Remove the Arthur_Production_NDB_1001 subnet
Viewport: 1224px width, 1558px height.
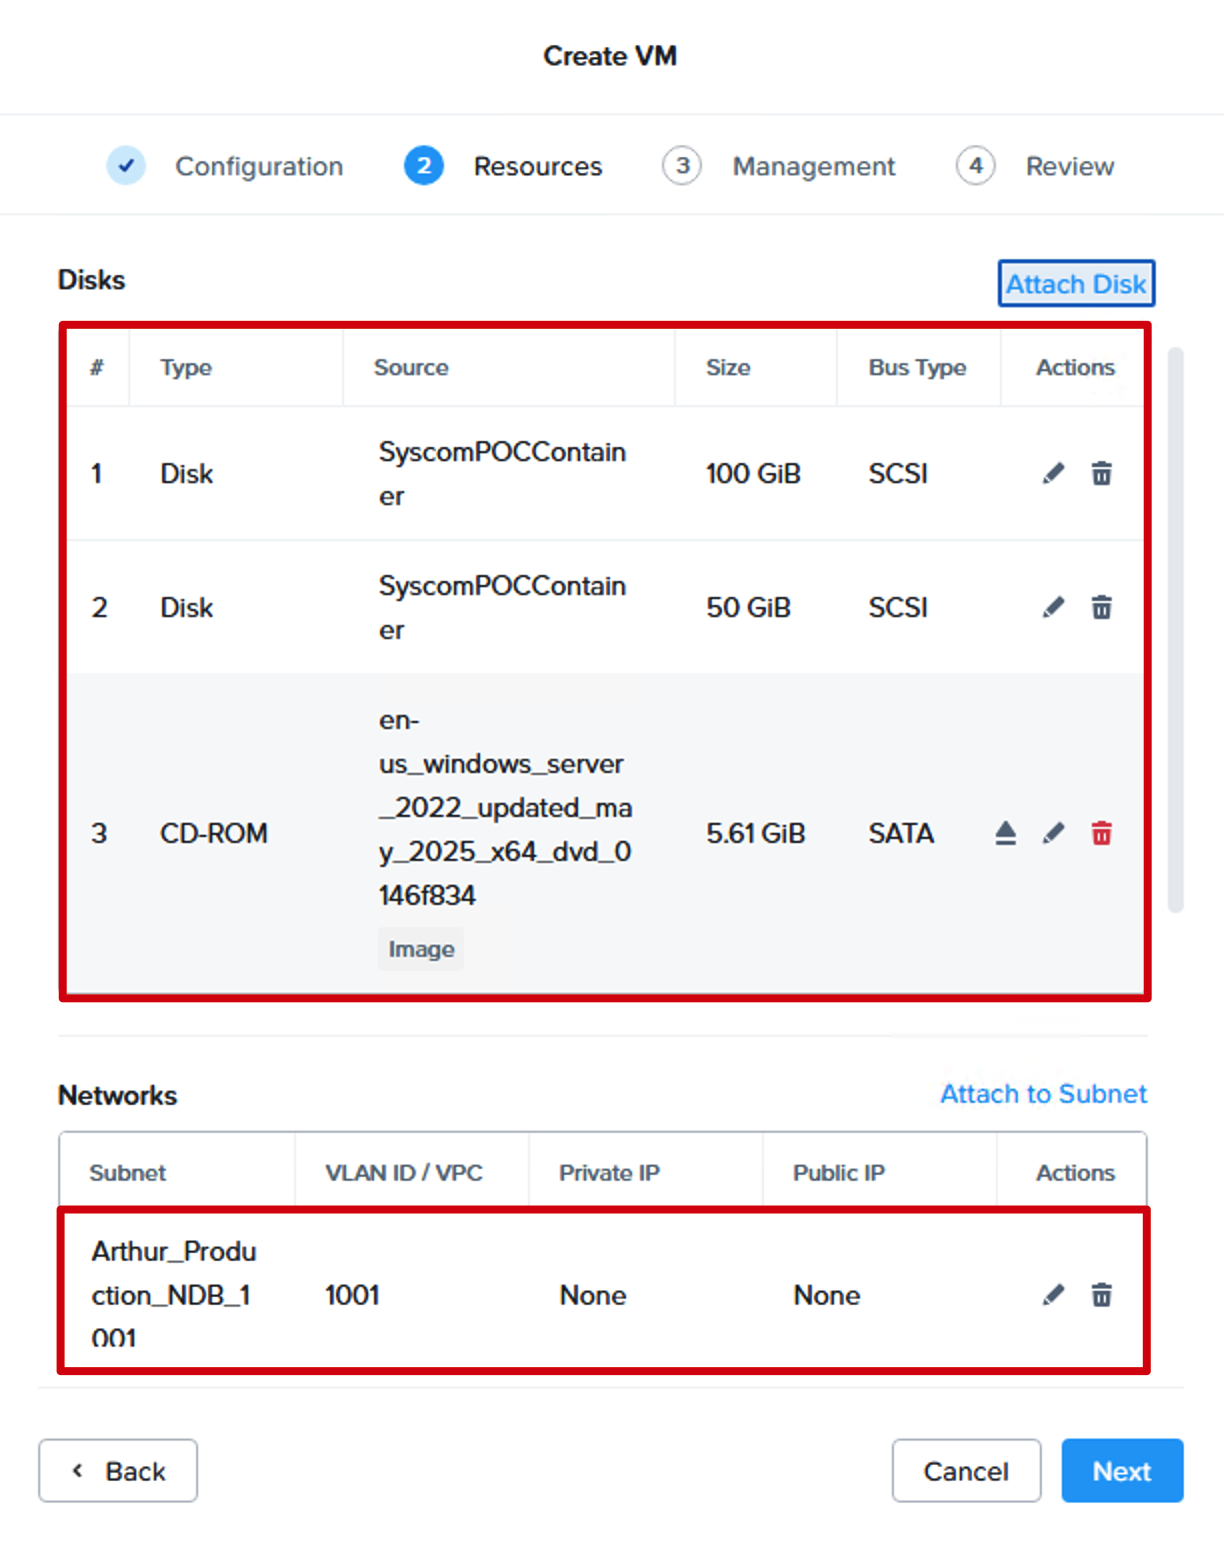coord(1101,1295)
